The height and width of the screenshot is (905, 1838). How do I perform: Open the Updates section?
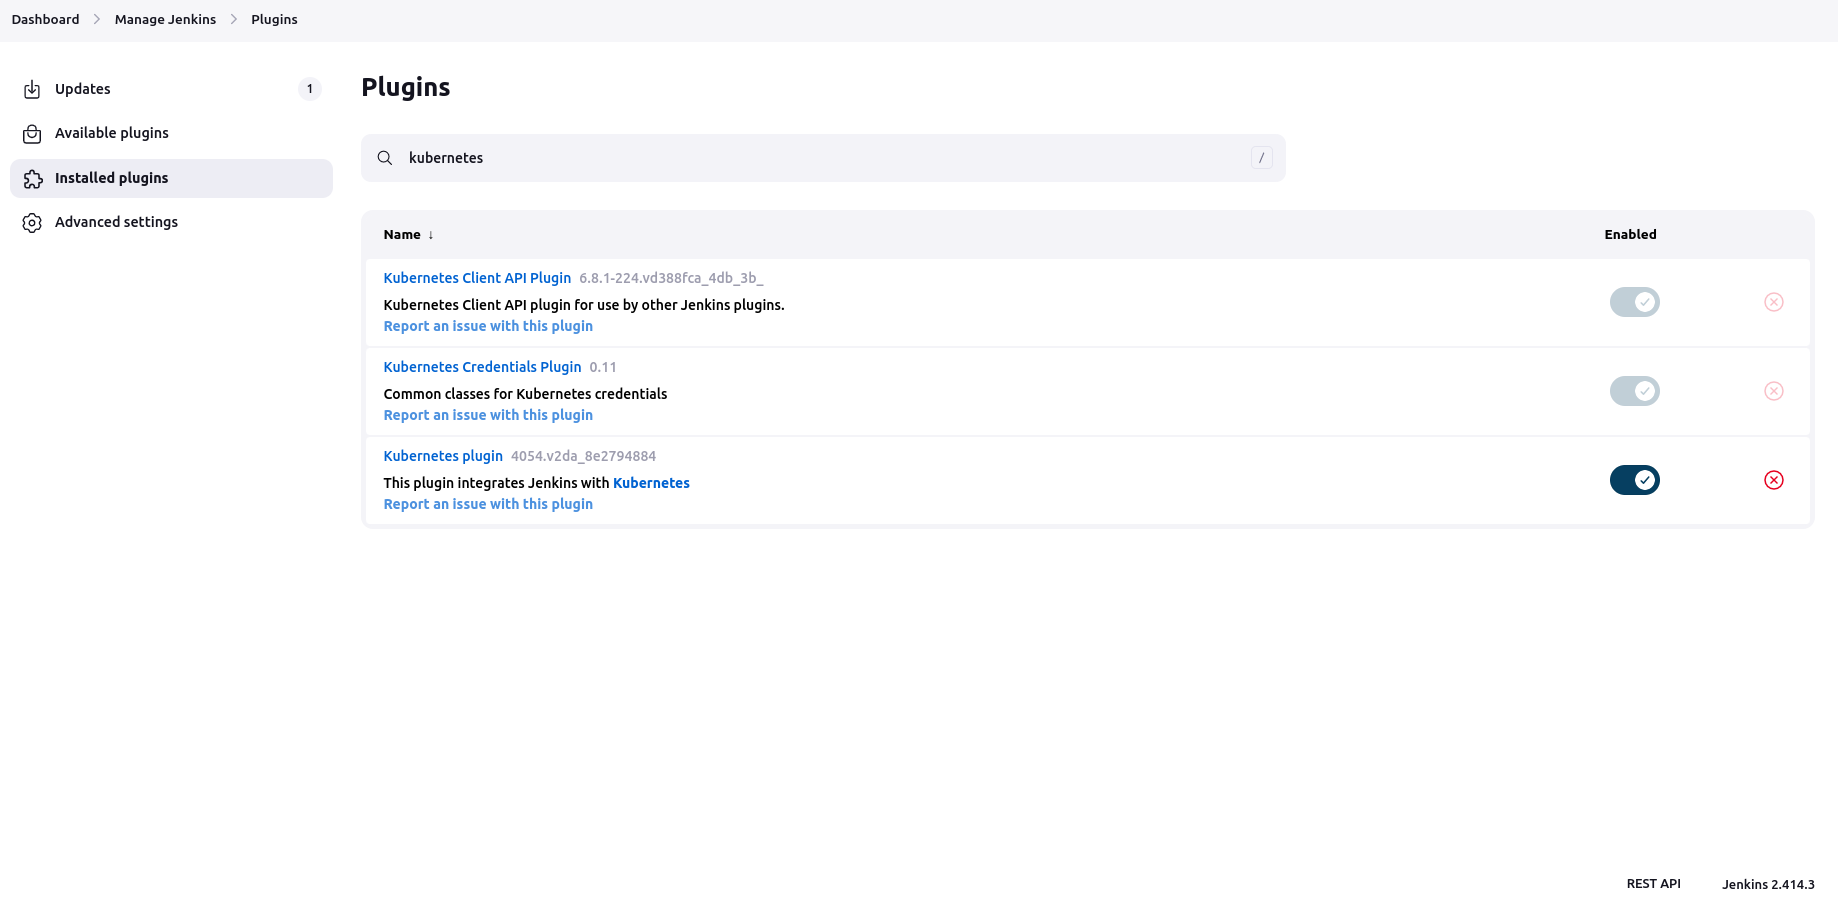171,89
